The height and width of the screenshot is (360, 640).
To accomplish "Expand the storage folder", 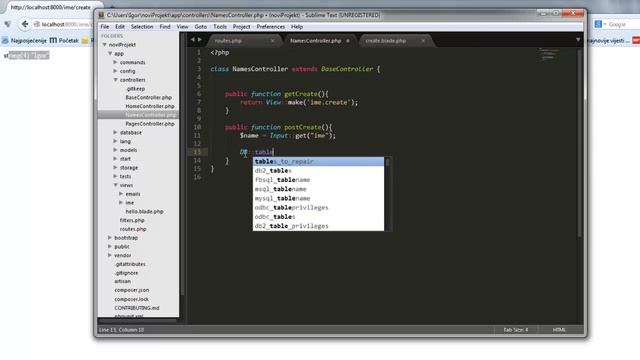I will (116, 167).
